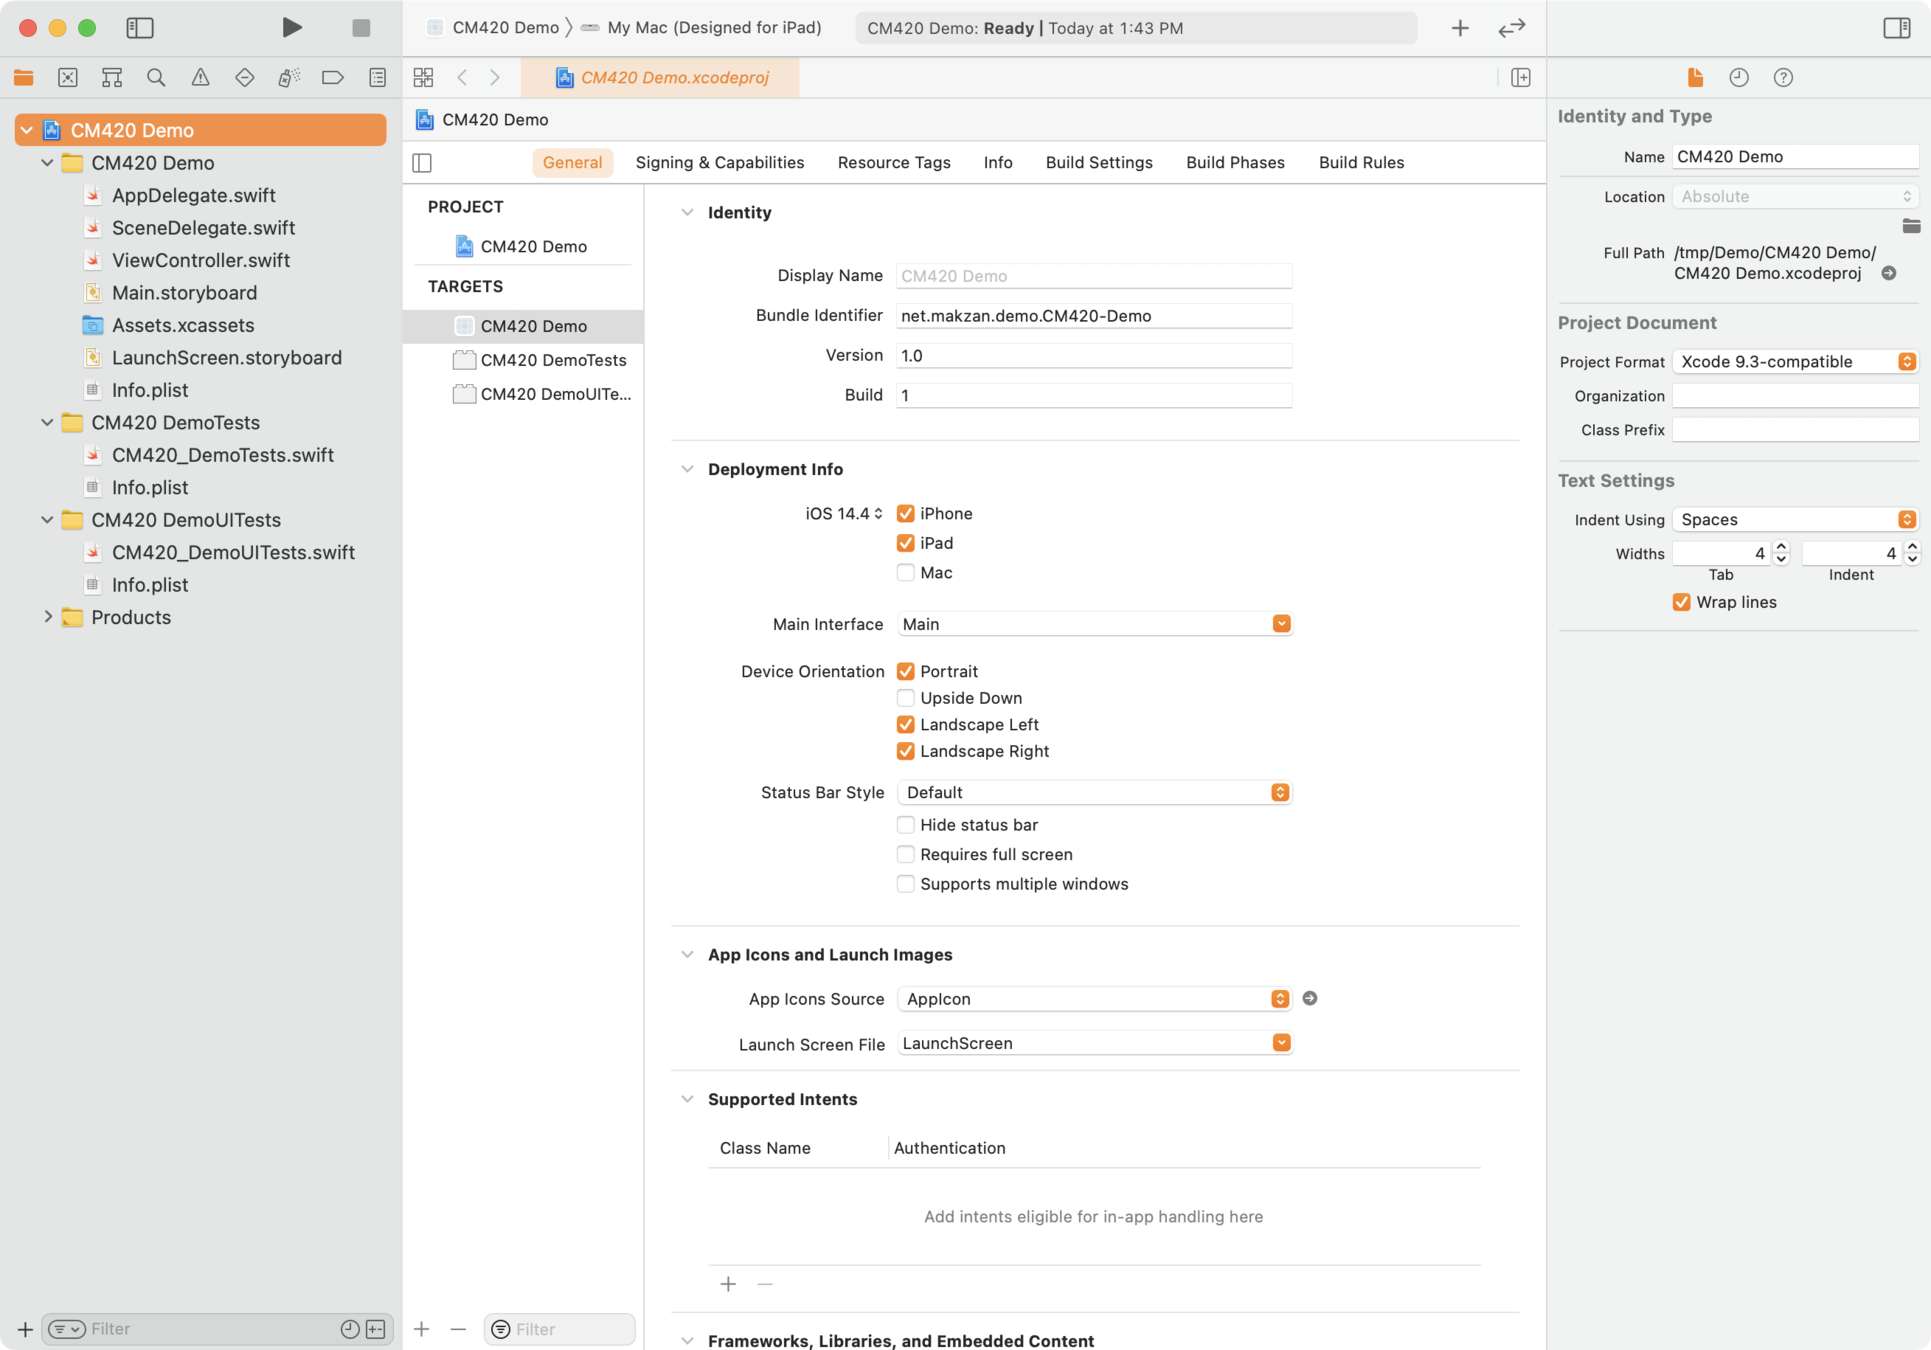Collapse the CM420 DemoTests folder

47,423
